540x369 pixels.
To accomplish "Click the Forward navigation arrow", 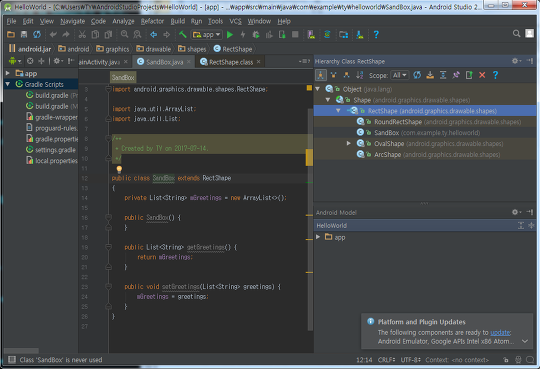I will tap(167, 34).
